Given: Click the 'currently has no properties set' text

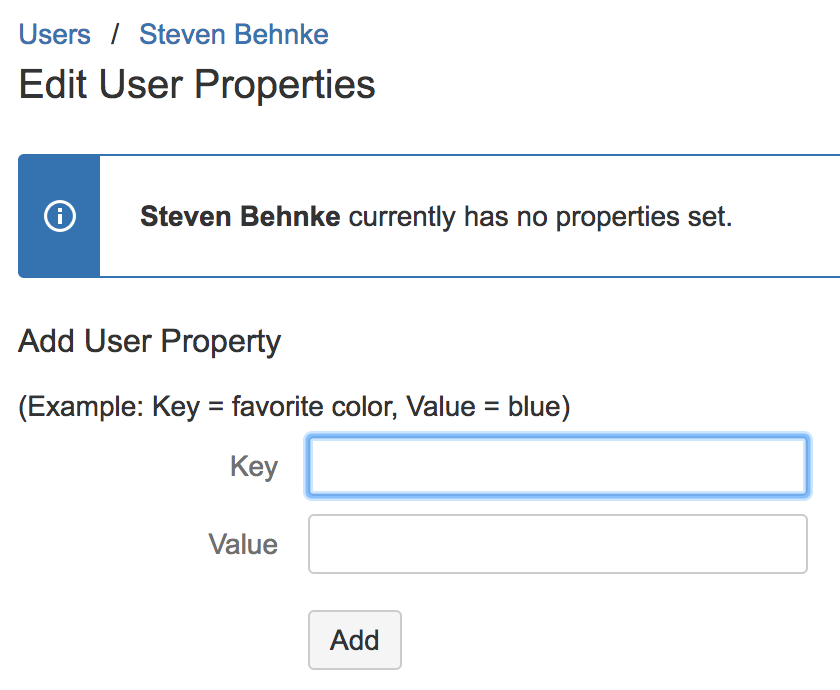Looking at the screenshot, I should [x=541, y=217].
